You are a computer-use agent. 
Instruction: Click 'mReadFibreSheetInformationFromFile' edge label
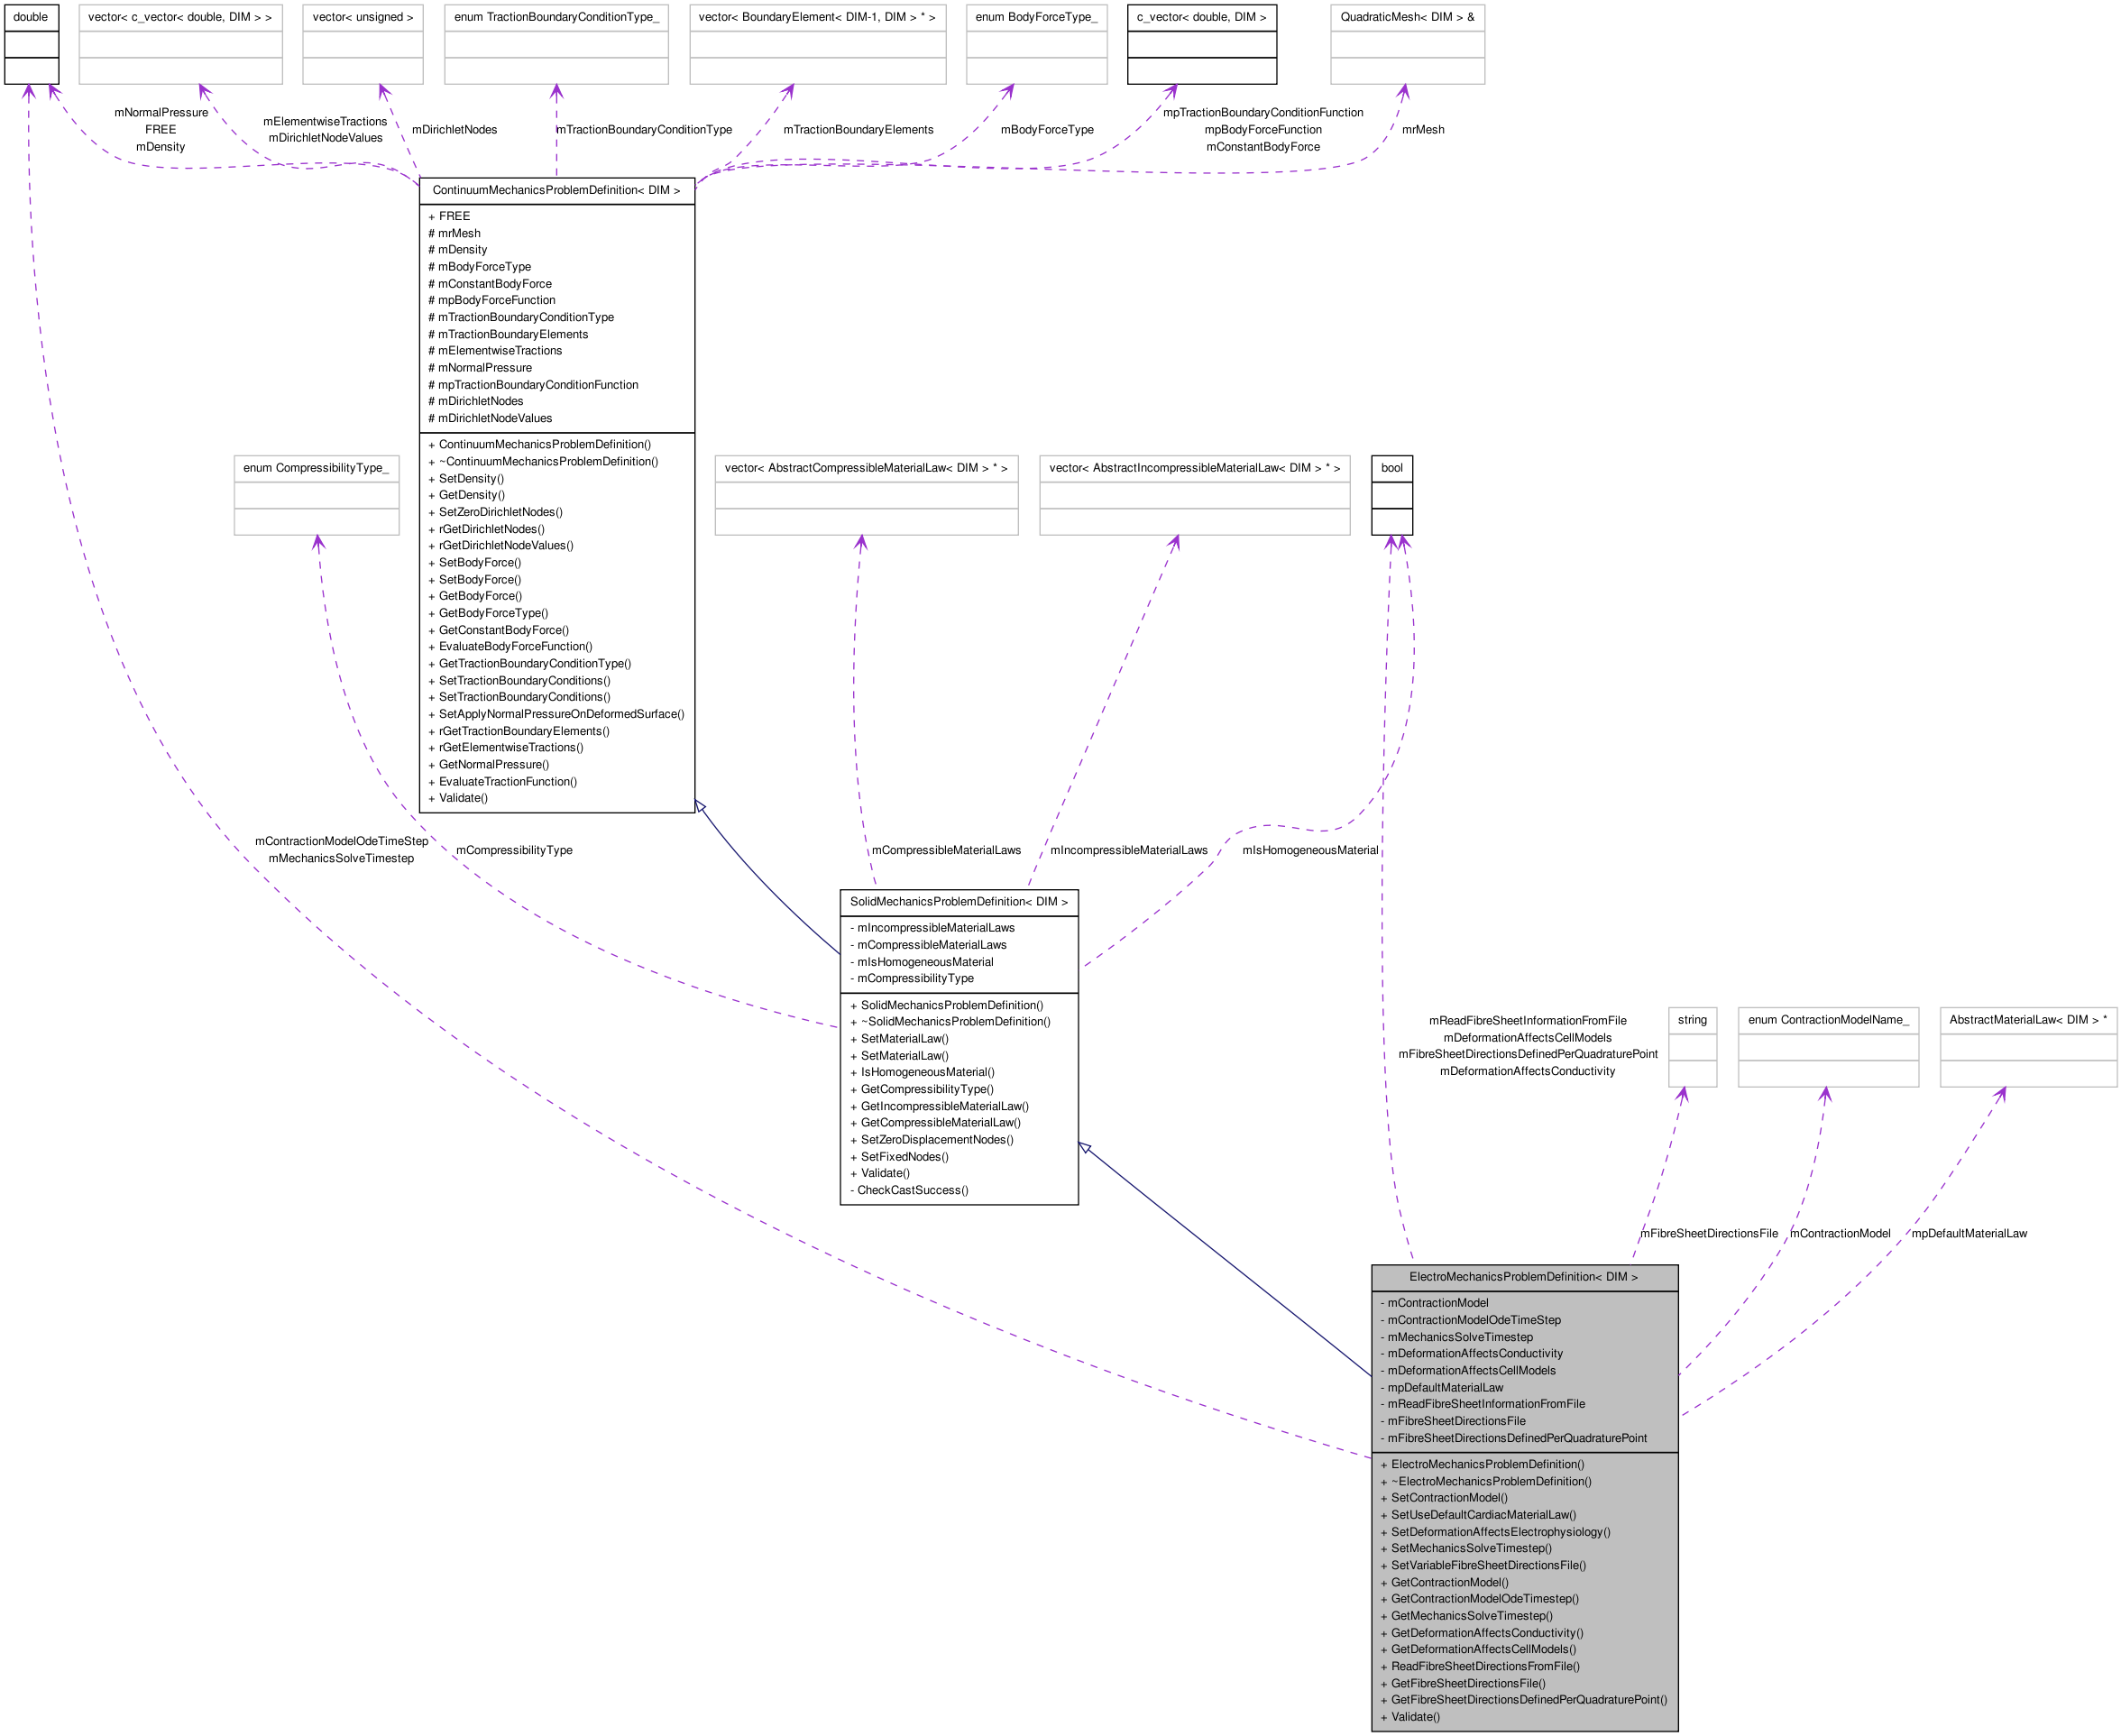point(1527,1021)
